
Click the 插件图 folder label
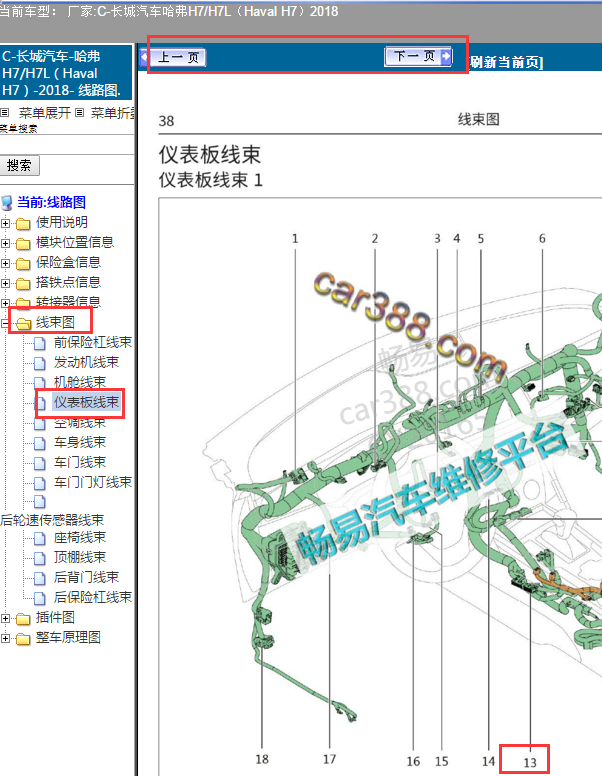tap(55, 618)
